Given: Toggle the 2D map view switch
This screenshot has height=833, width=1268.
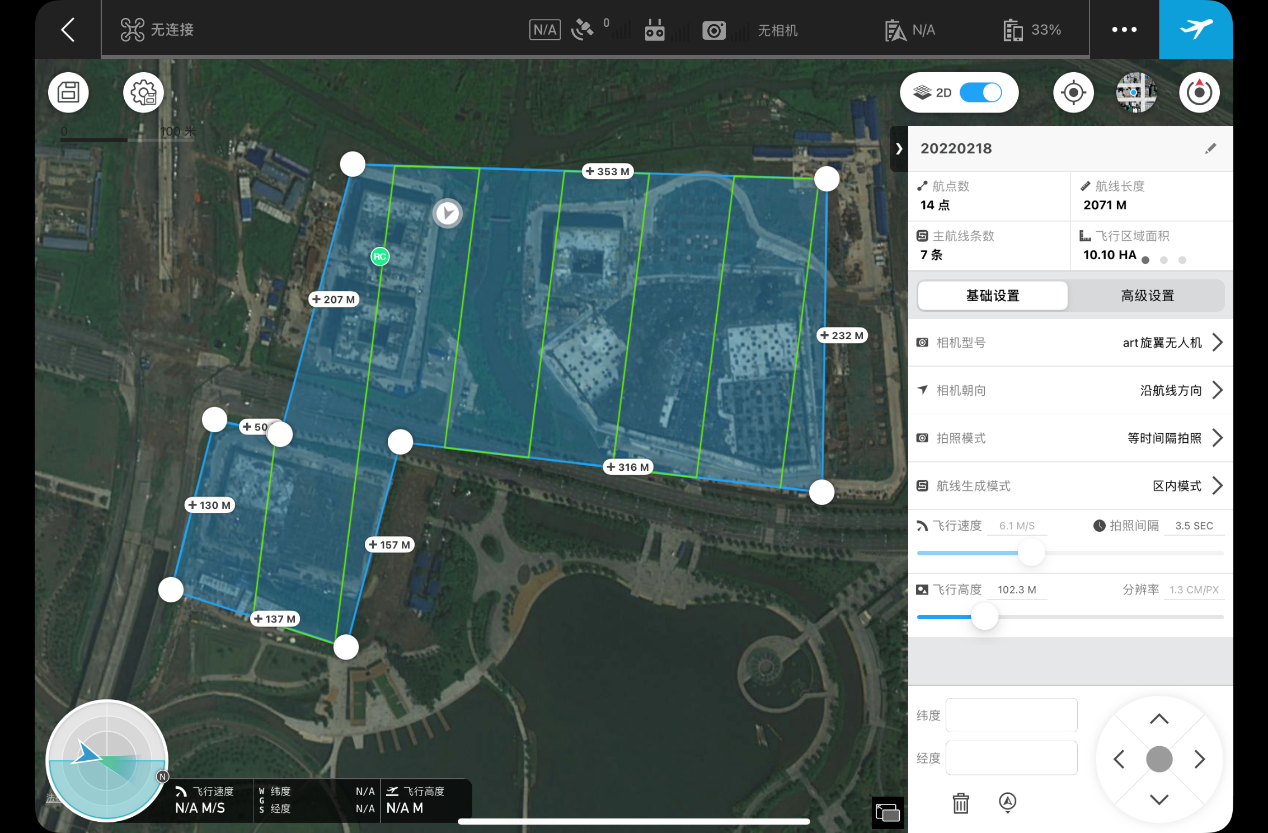Looking at the screenshot, I should tap(980, 93).
